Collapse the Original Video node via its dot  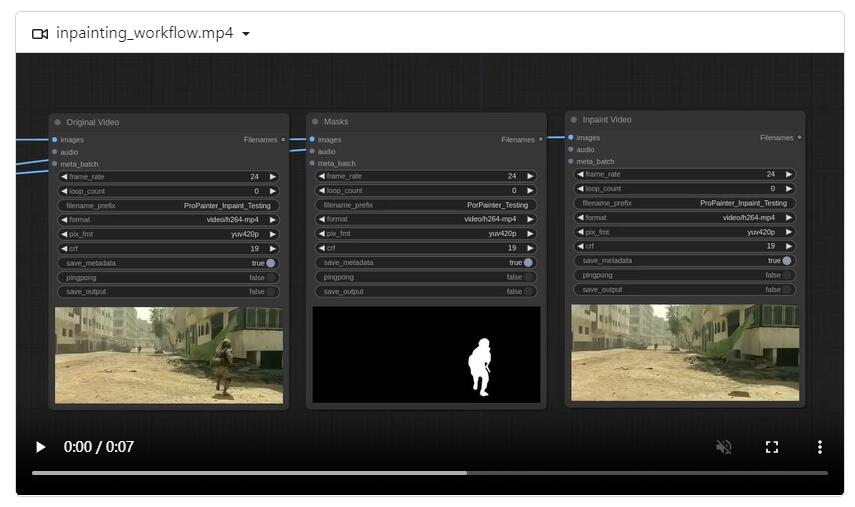[58, 122]
